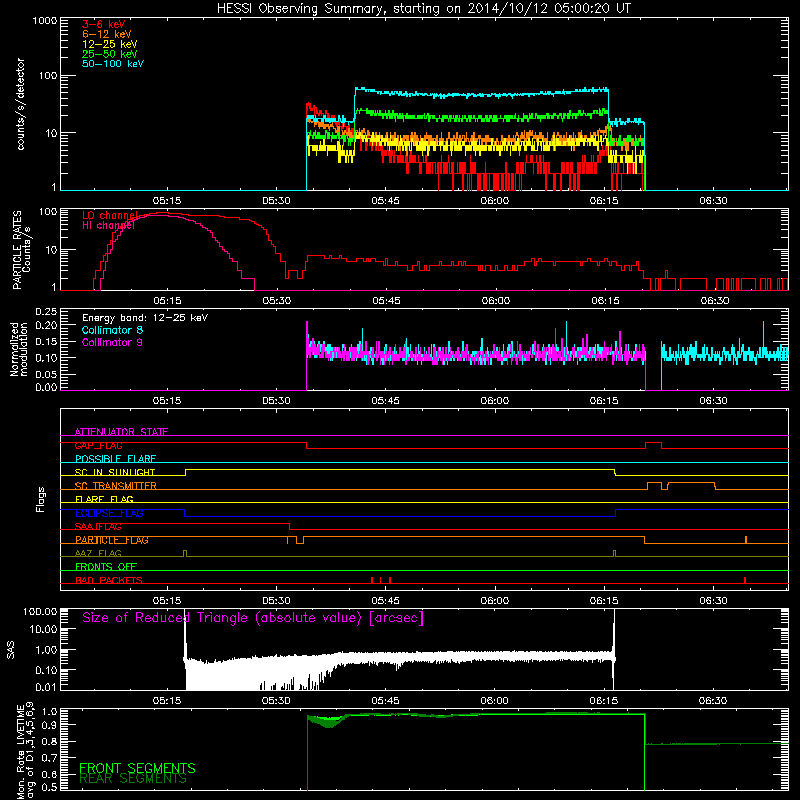Click the ATTENUATOR_STATE flag label
The image size is (800, 800).
pyautogui.click(x=121, y=432)
